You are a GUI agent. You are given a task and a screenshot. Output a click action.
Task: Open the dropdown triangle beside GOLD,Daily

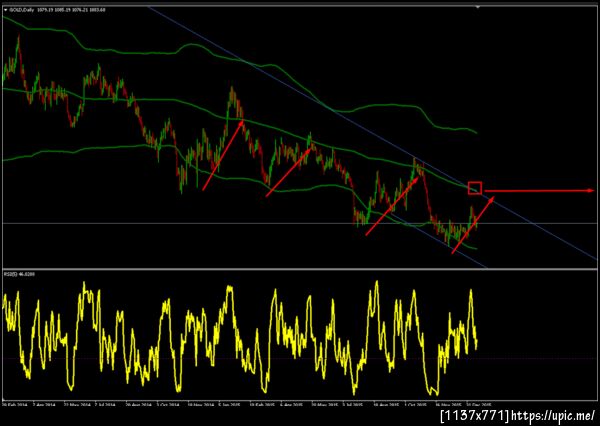(6, 10)
